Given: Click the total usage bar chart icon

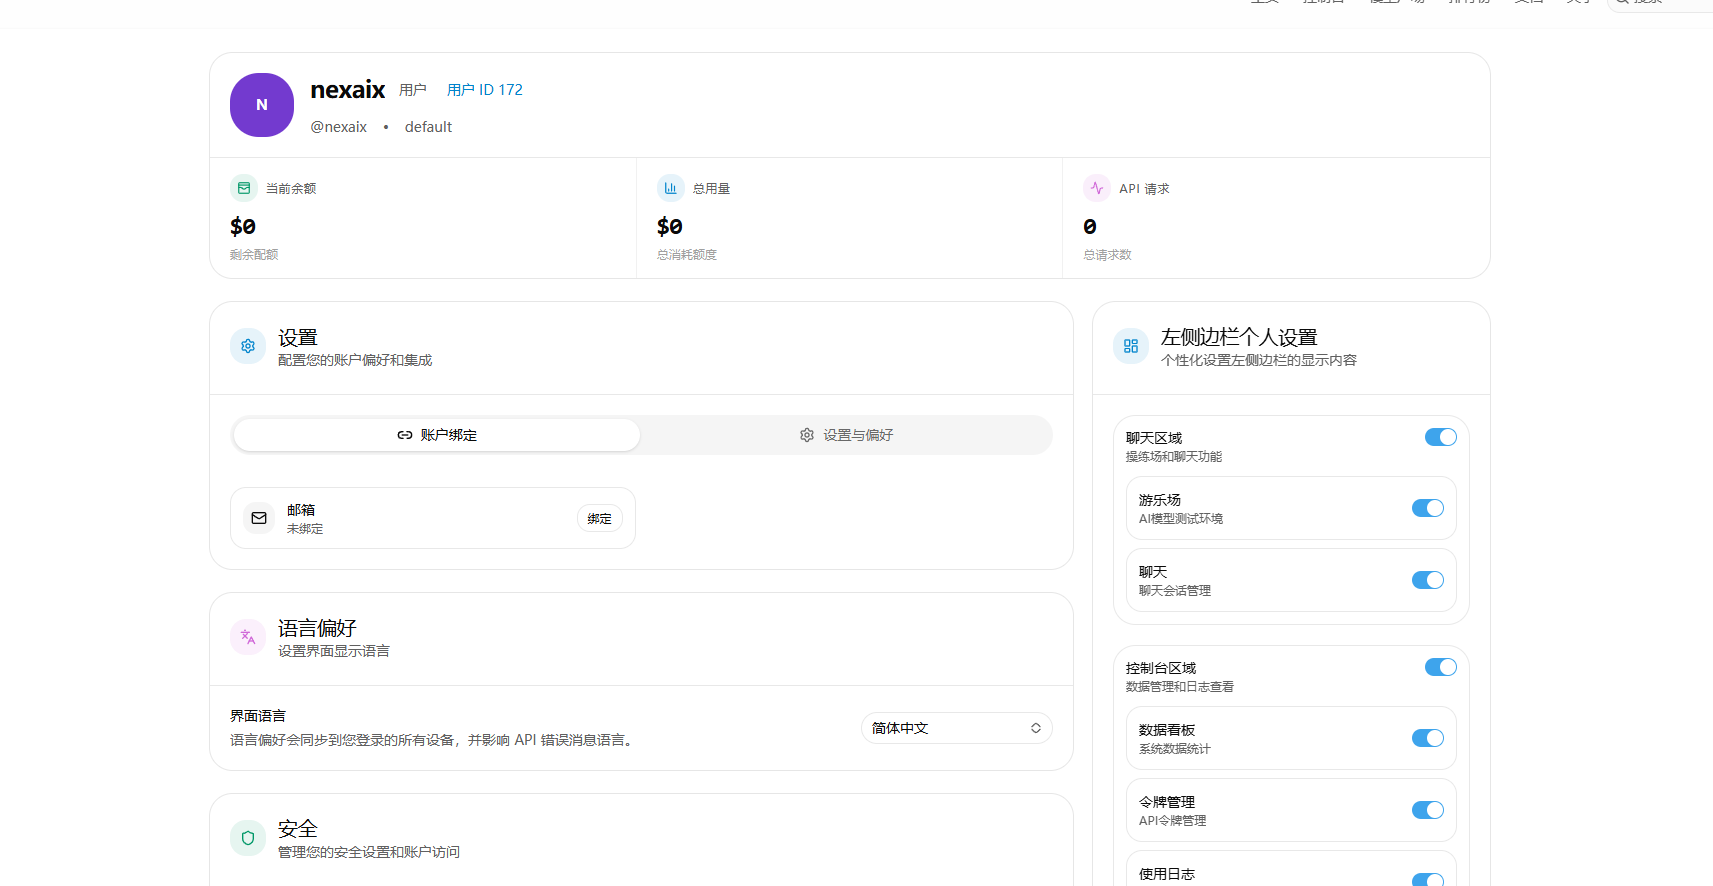Looking at the screenshot, I should point(670,188).
